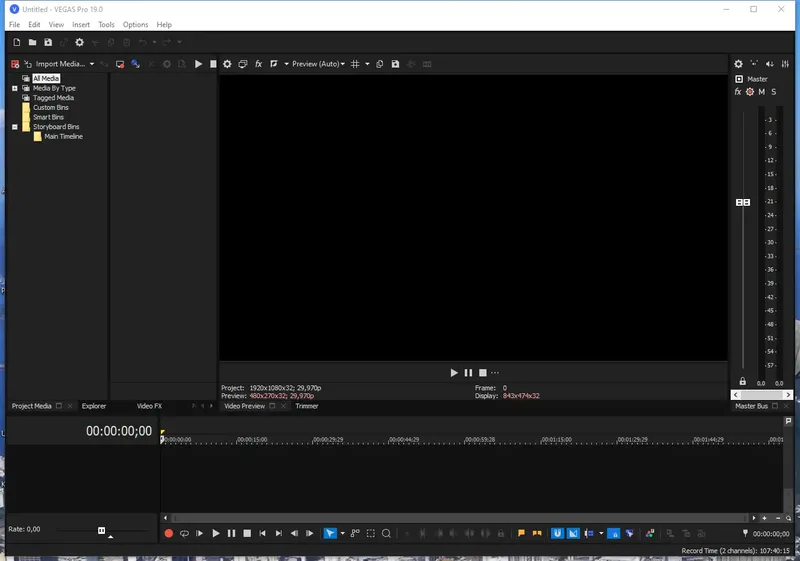Image resolution: width=800 pixels, height=561 pixels.
Task: Toggle the fader channels lock icon
Action: point(743,381)
